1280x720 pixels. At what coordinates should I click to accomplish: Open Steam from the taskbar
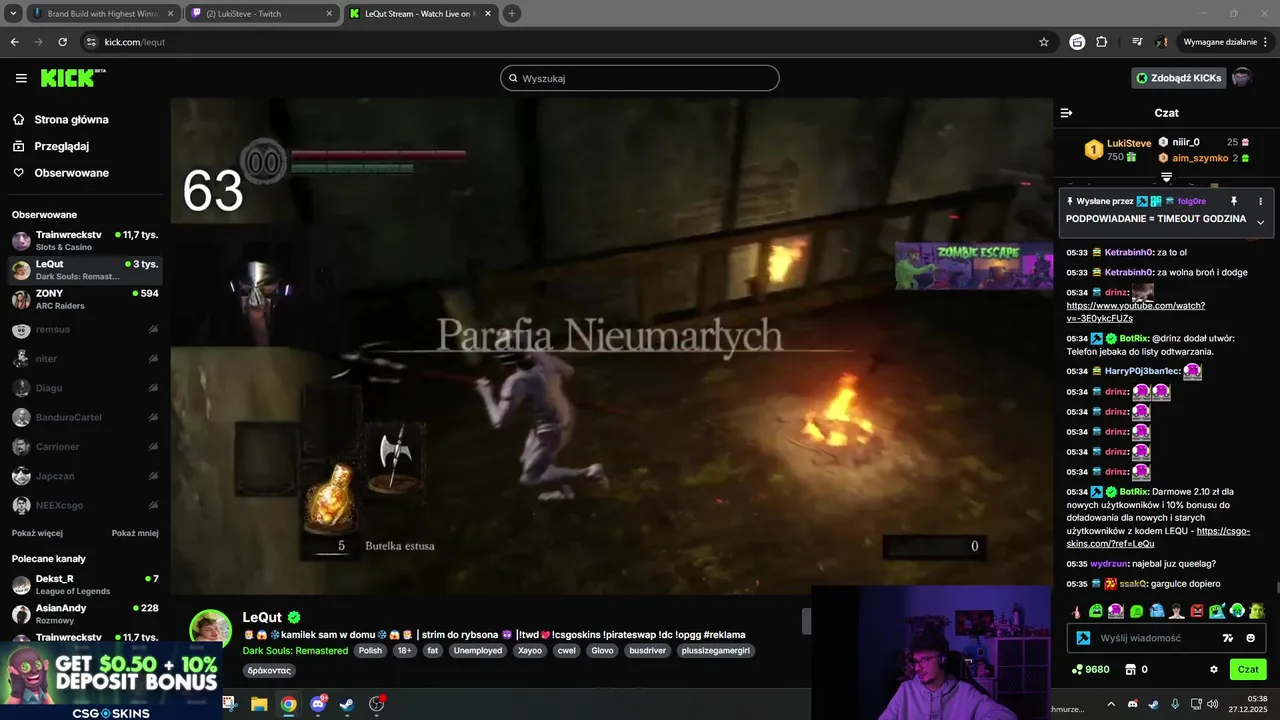point(346,704)
